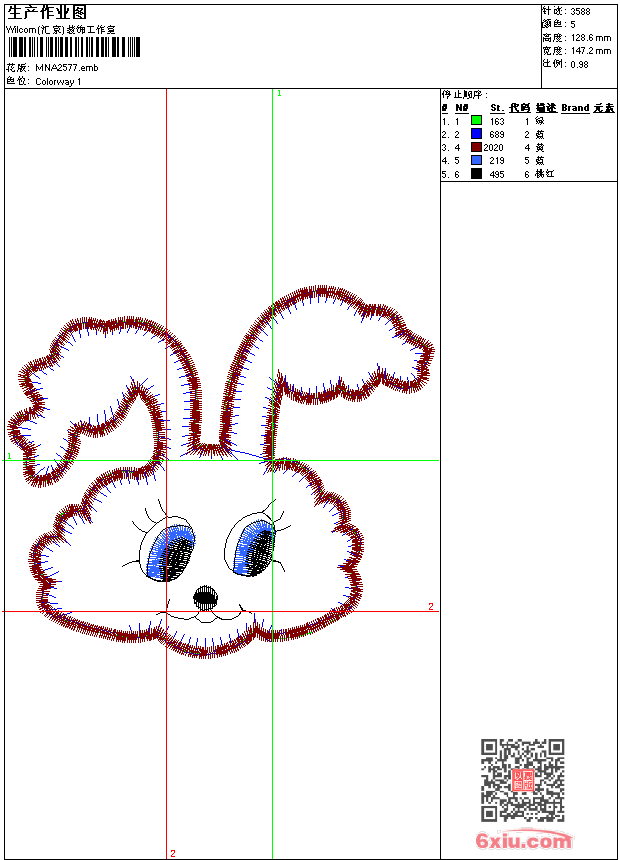The image size is (620, 860).
Task: Click stitch count 2020 in stop table
Action: [493, 148]
